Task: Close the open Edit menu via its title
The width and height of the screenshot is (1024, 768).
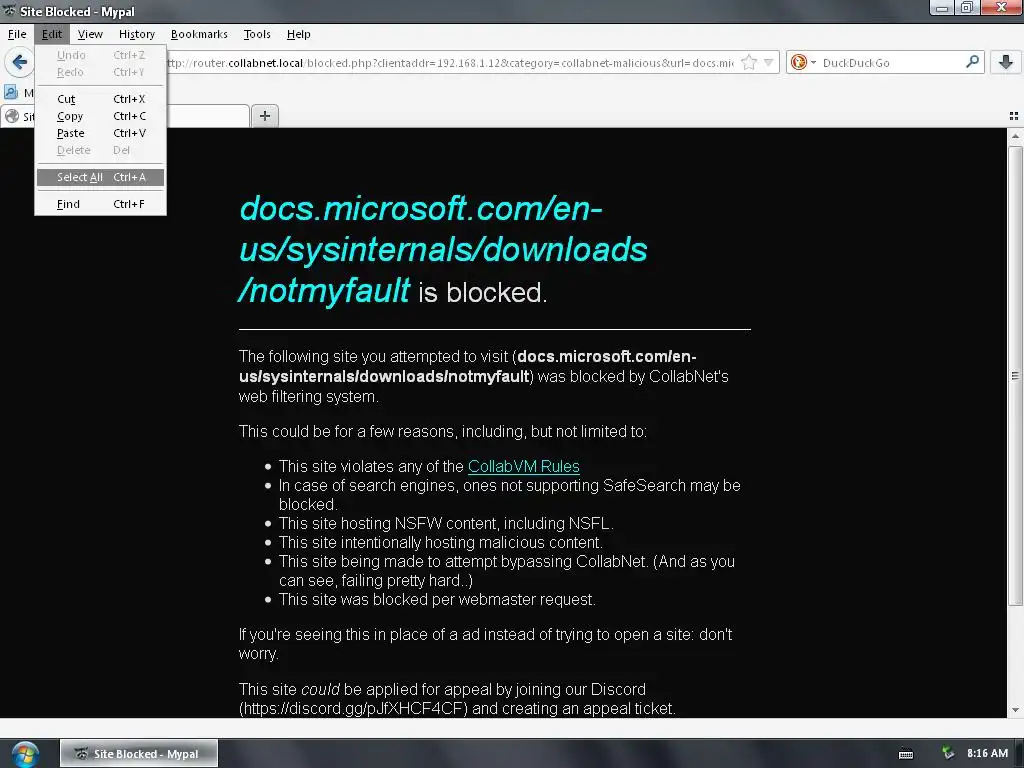Action: tap(52, 34)
